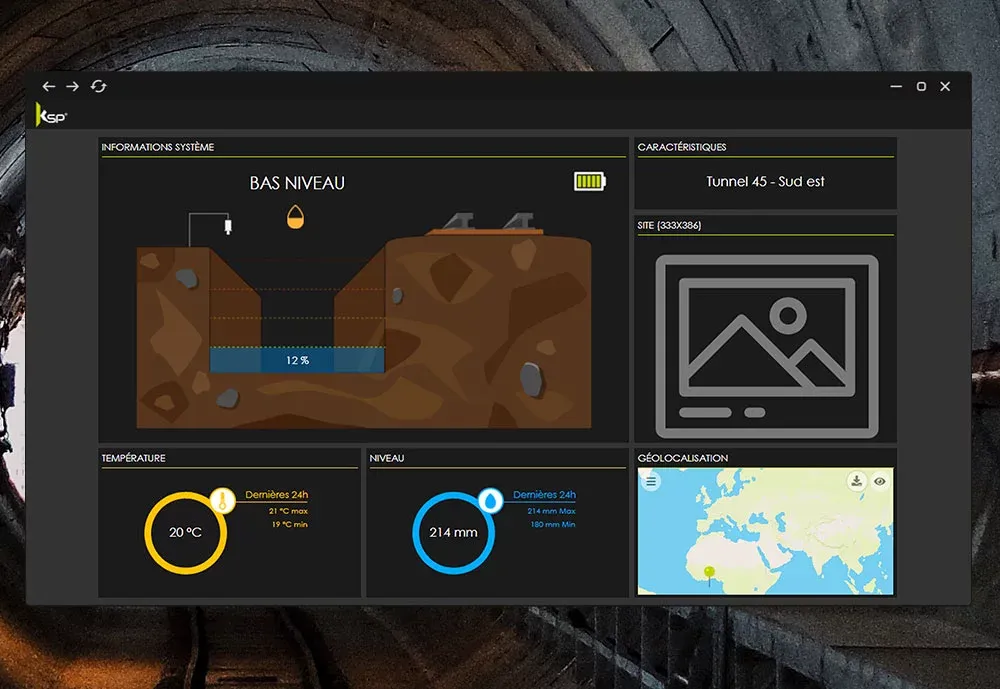1000x689 pixels.
Task: Click the 12 % water level bar
Action: coord(297,360)
